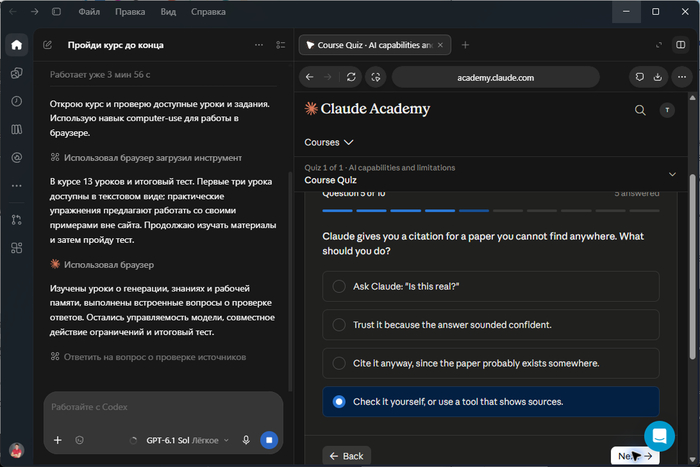Select answer Cite it anyway
Viewport: 700px width, 467px height.
[x=491, y=363]
